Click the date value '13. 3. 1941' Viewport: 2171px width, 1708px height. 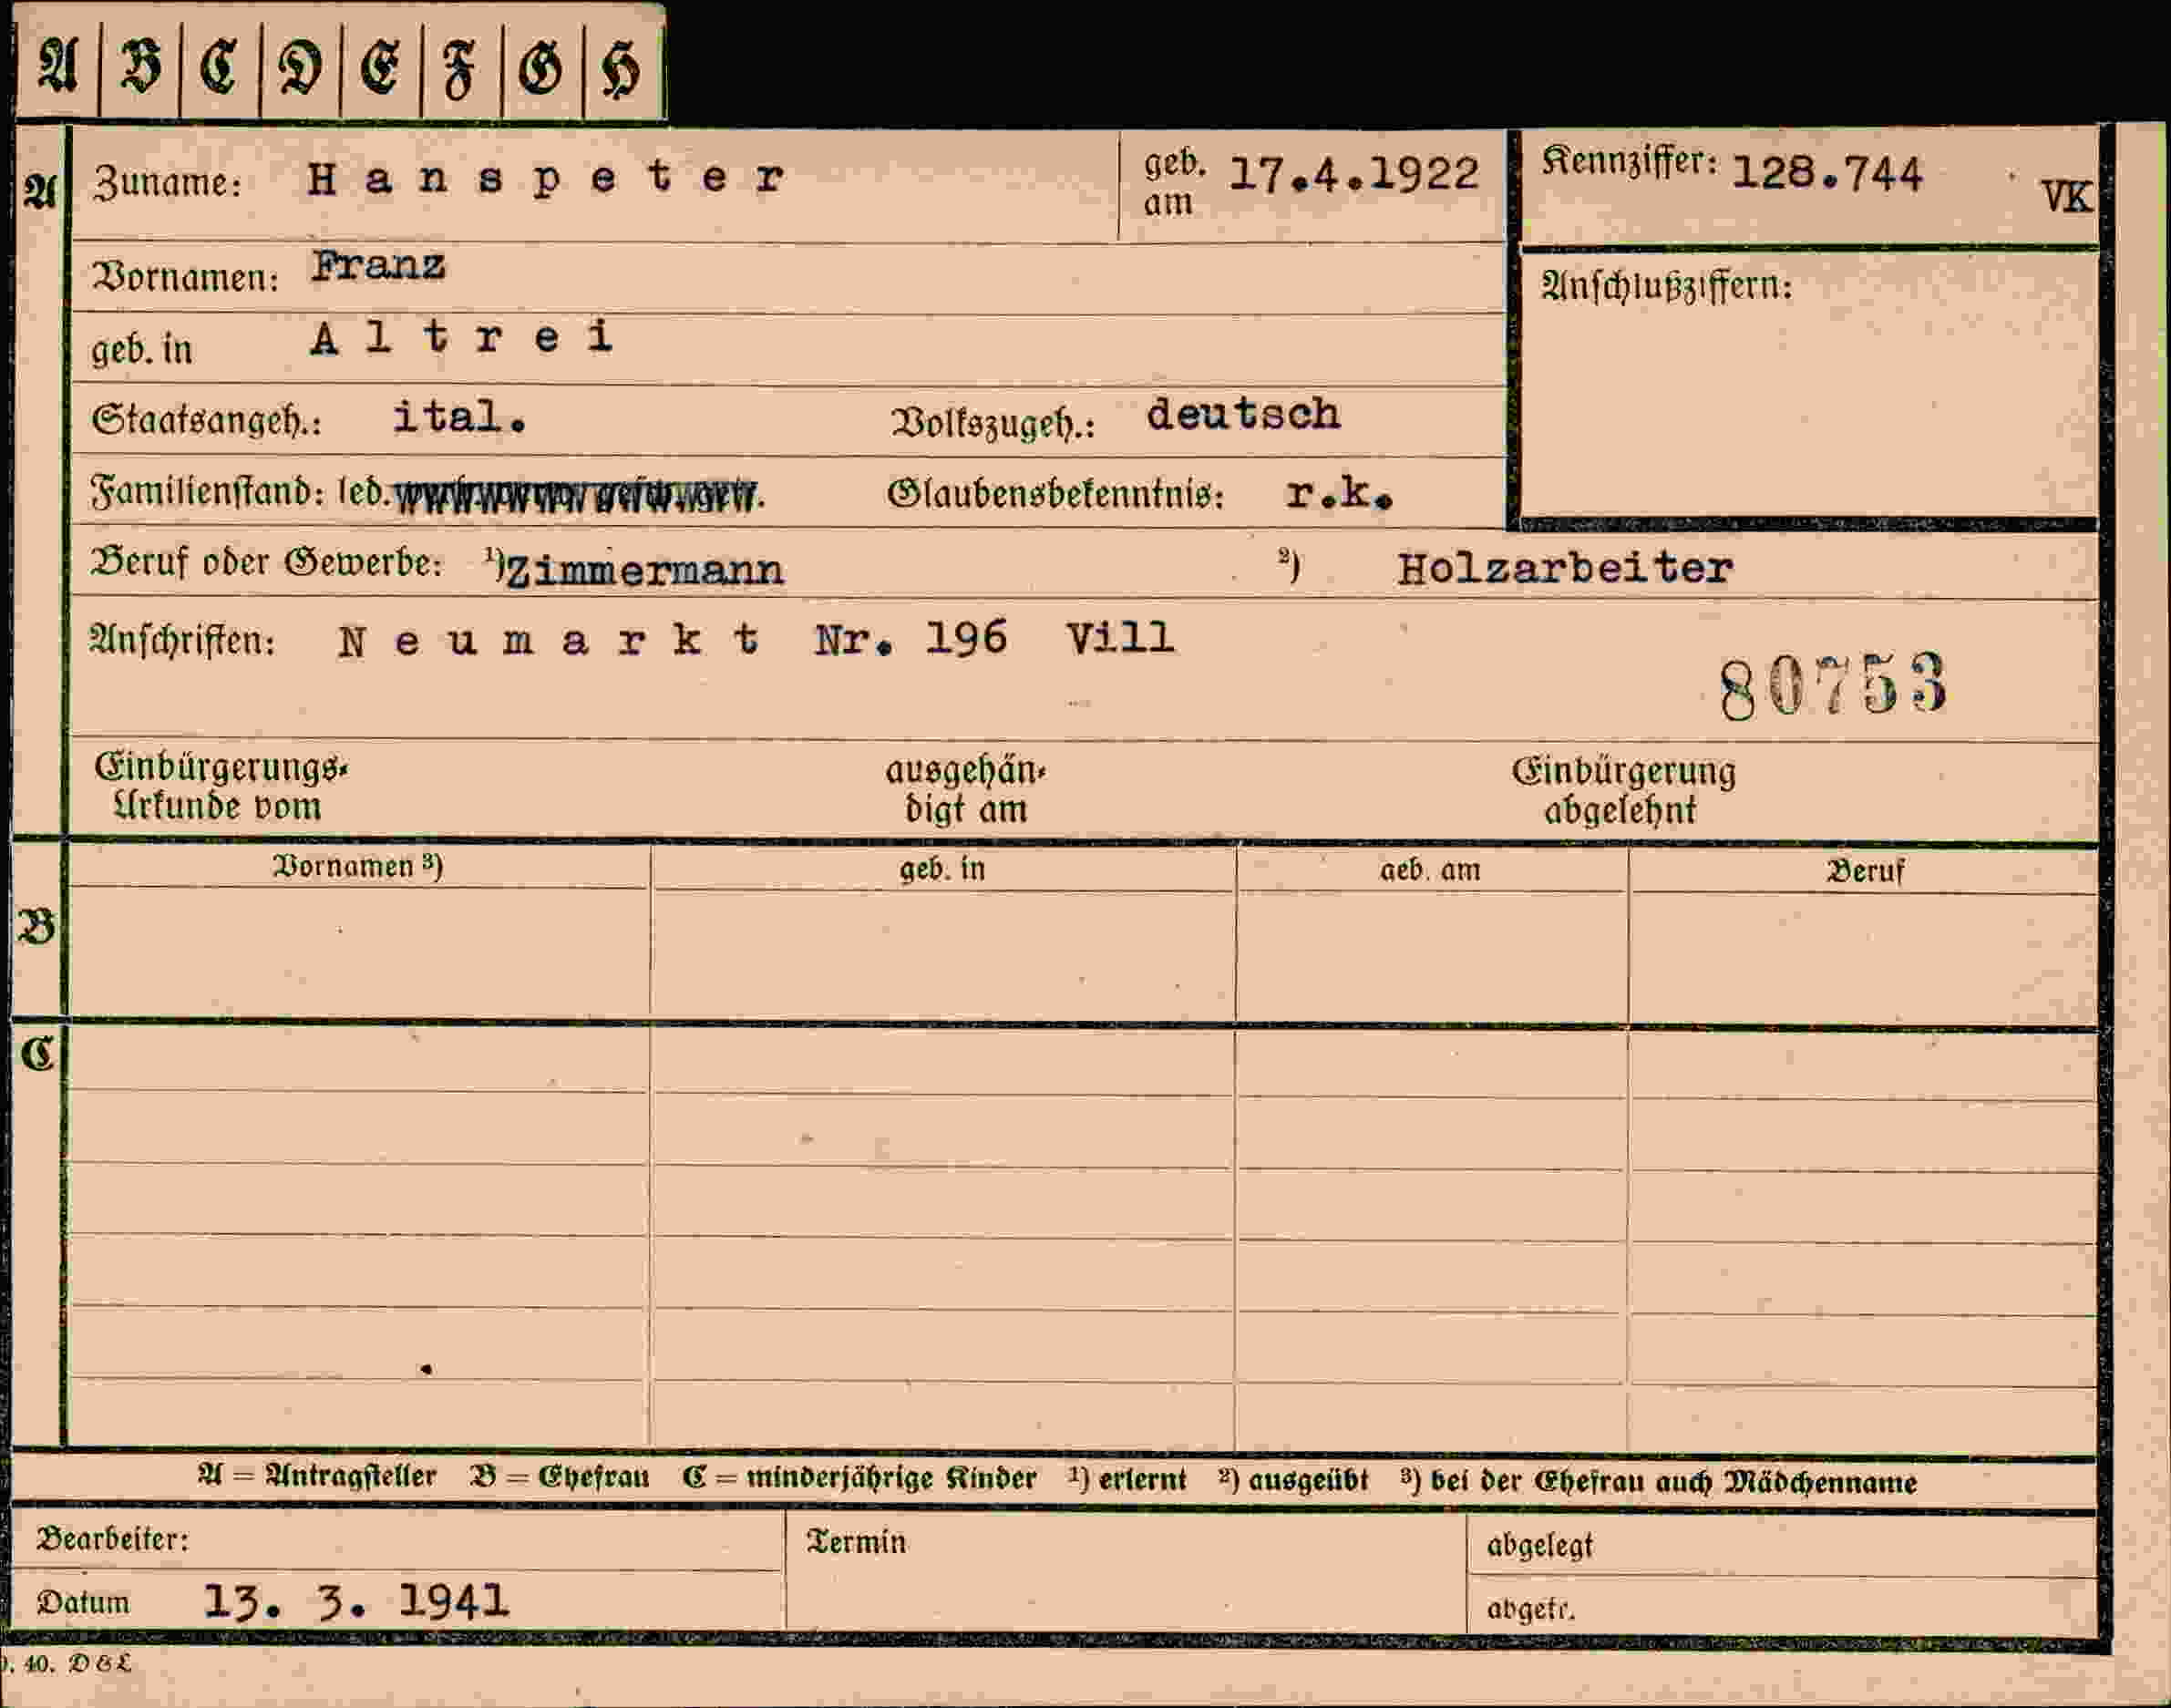tap(356, 1601)
